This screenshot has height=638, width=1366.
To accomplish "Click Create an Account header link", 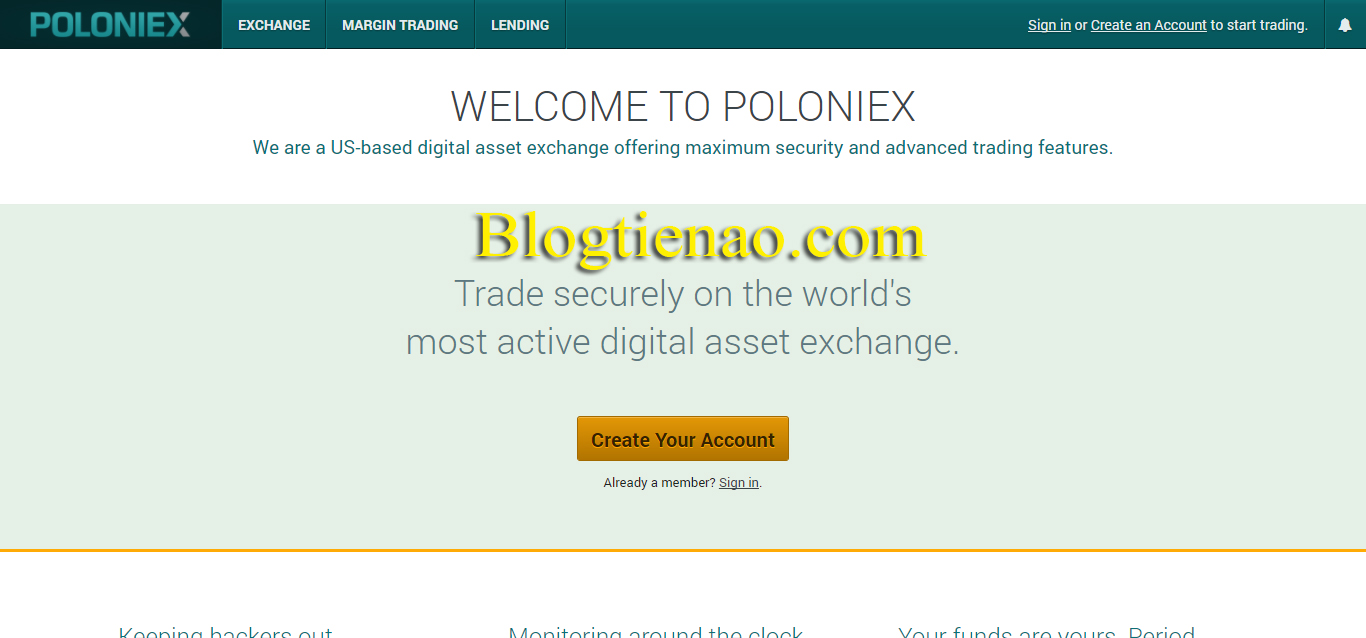I will pos(1149,25).
